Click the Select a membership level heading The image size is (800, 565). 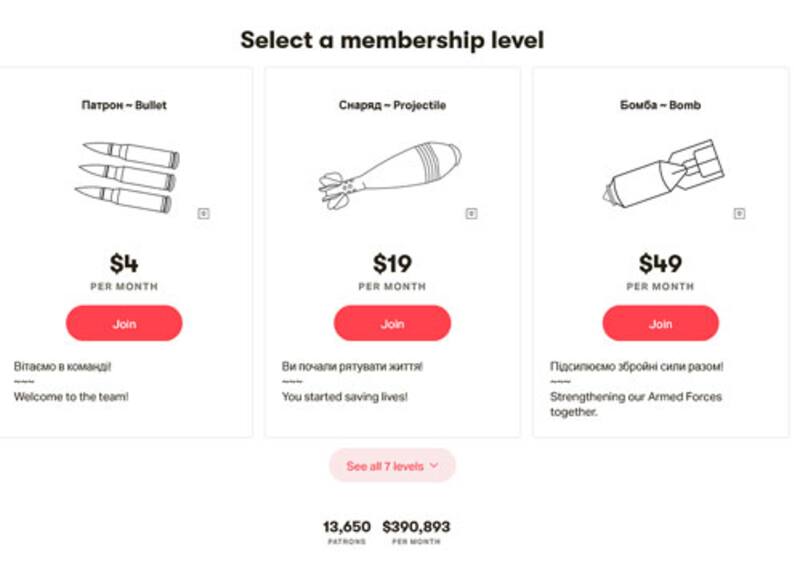pos(392,41)
